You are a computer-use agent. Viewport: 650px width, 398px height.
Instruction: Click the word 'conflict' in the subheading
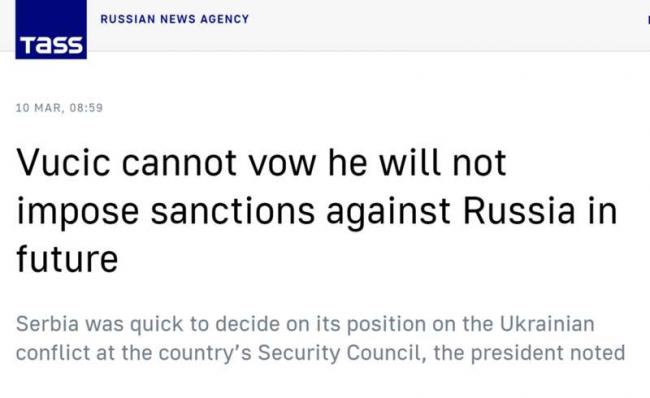pyautogui.click(x=53, y=353)
